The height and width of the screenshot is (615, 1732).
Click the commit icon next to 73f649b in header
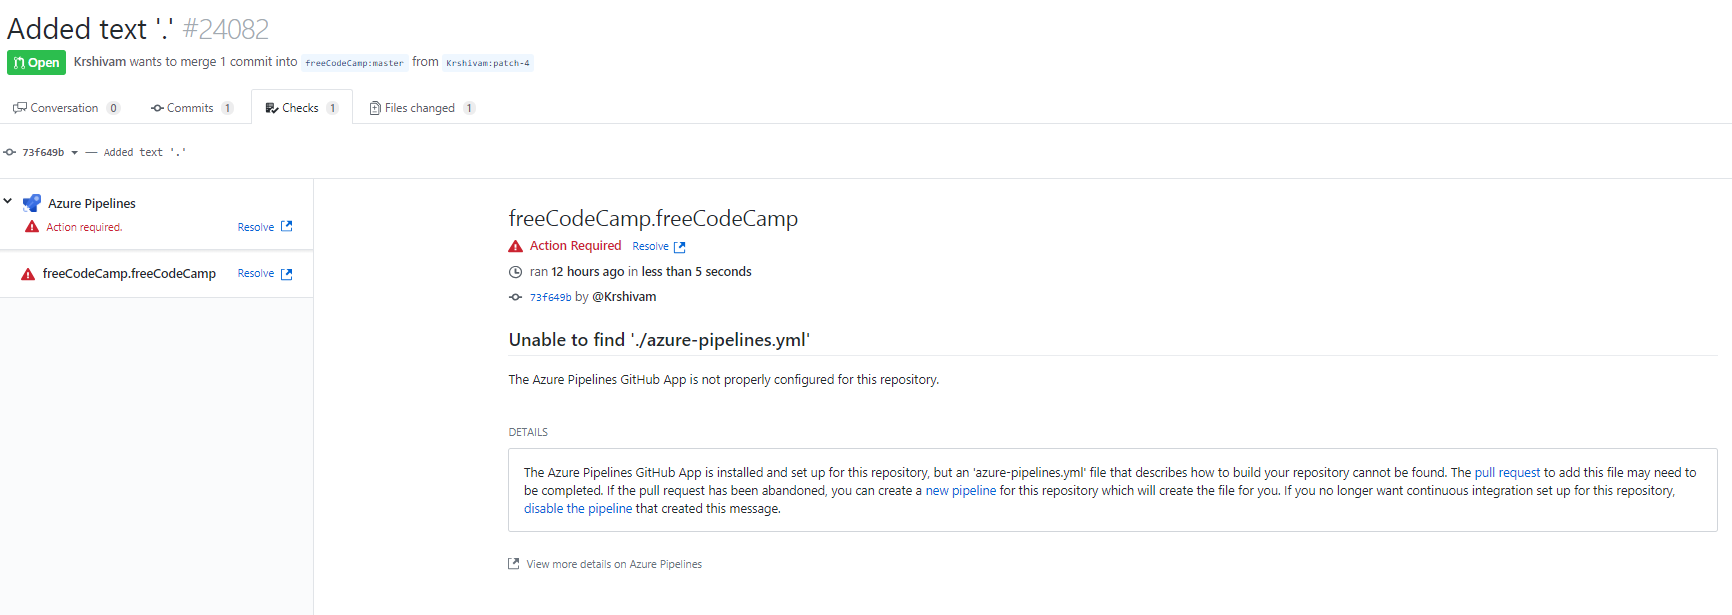tap(10, 152)
